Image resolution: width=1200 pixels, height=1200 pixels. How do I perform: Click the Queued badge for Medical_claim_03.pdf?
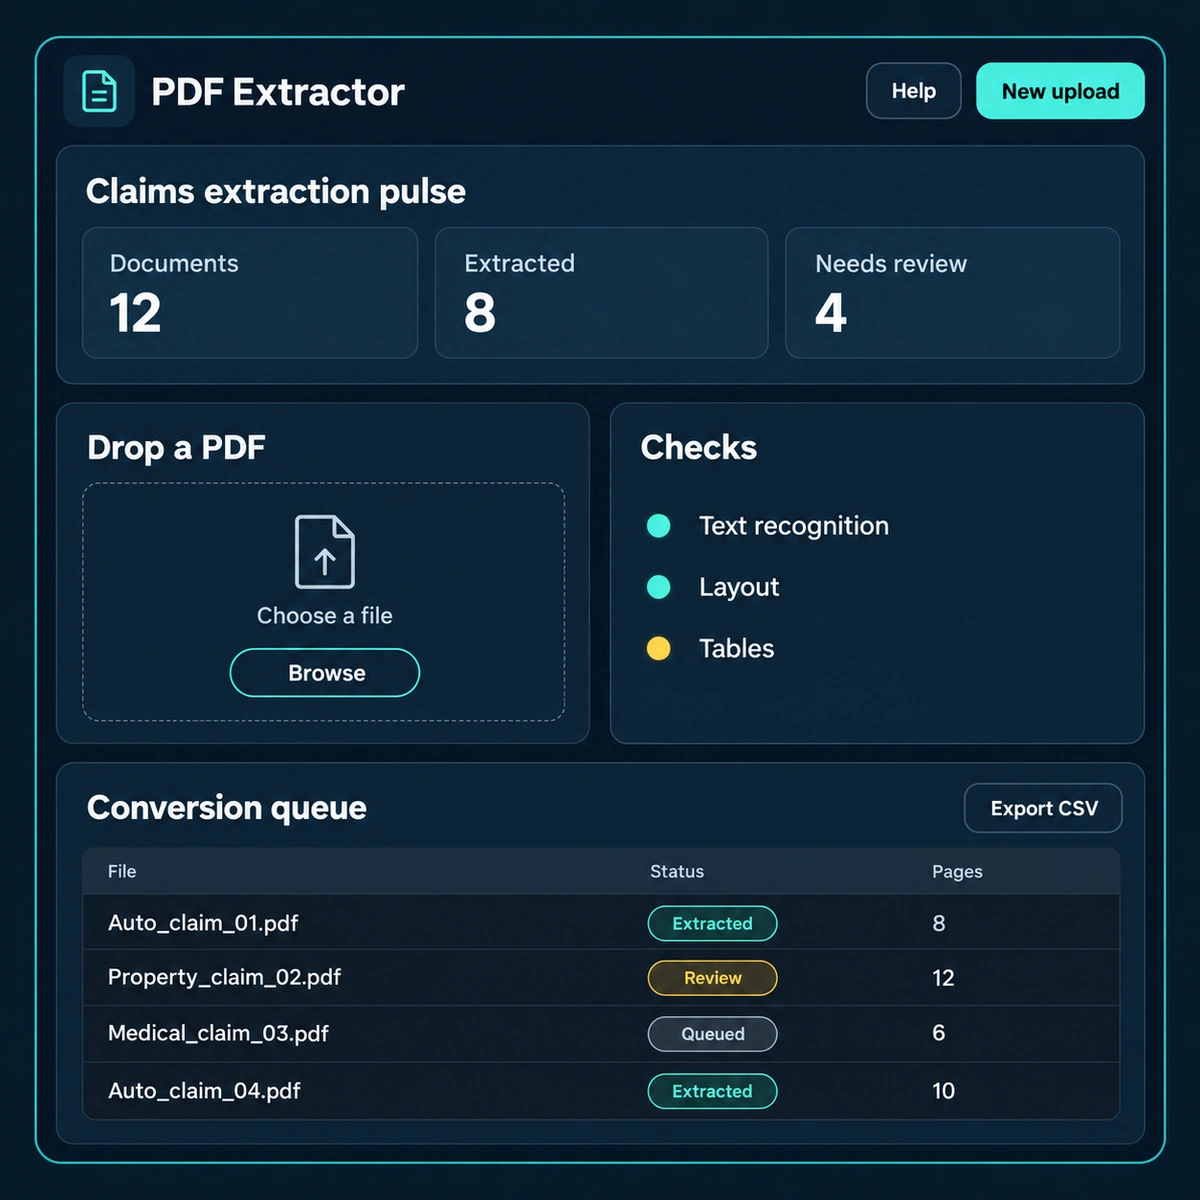pos(712,1034)
